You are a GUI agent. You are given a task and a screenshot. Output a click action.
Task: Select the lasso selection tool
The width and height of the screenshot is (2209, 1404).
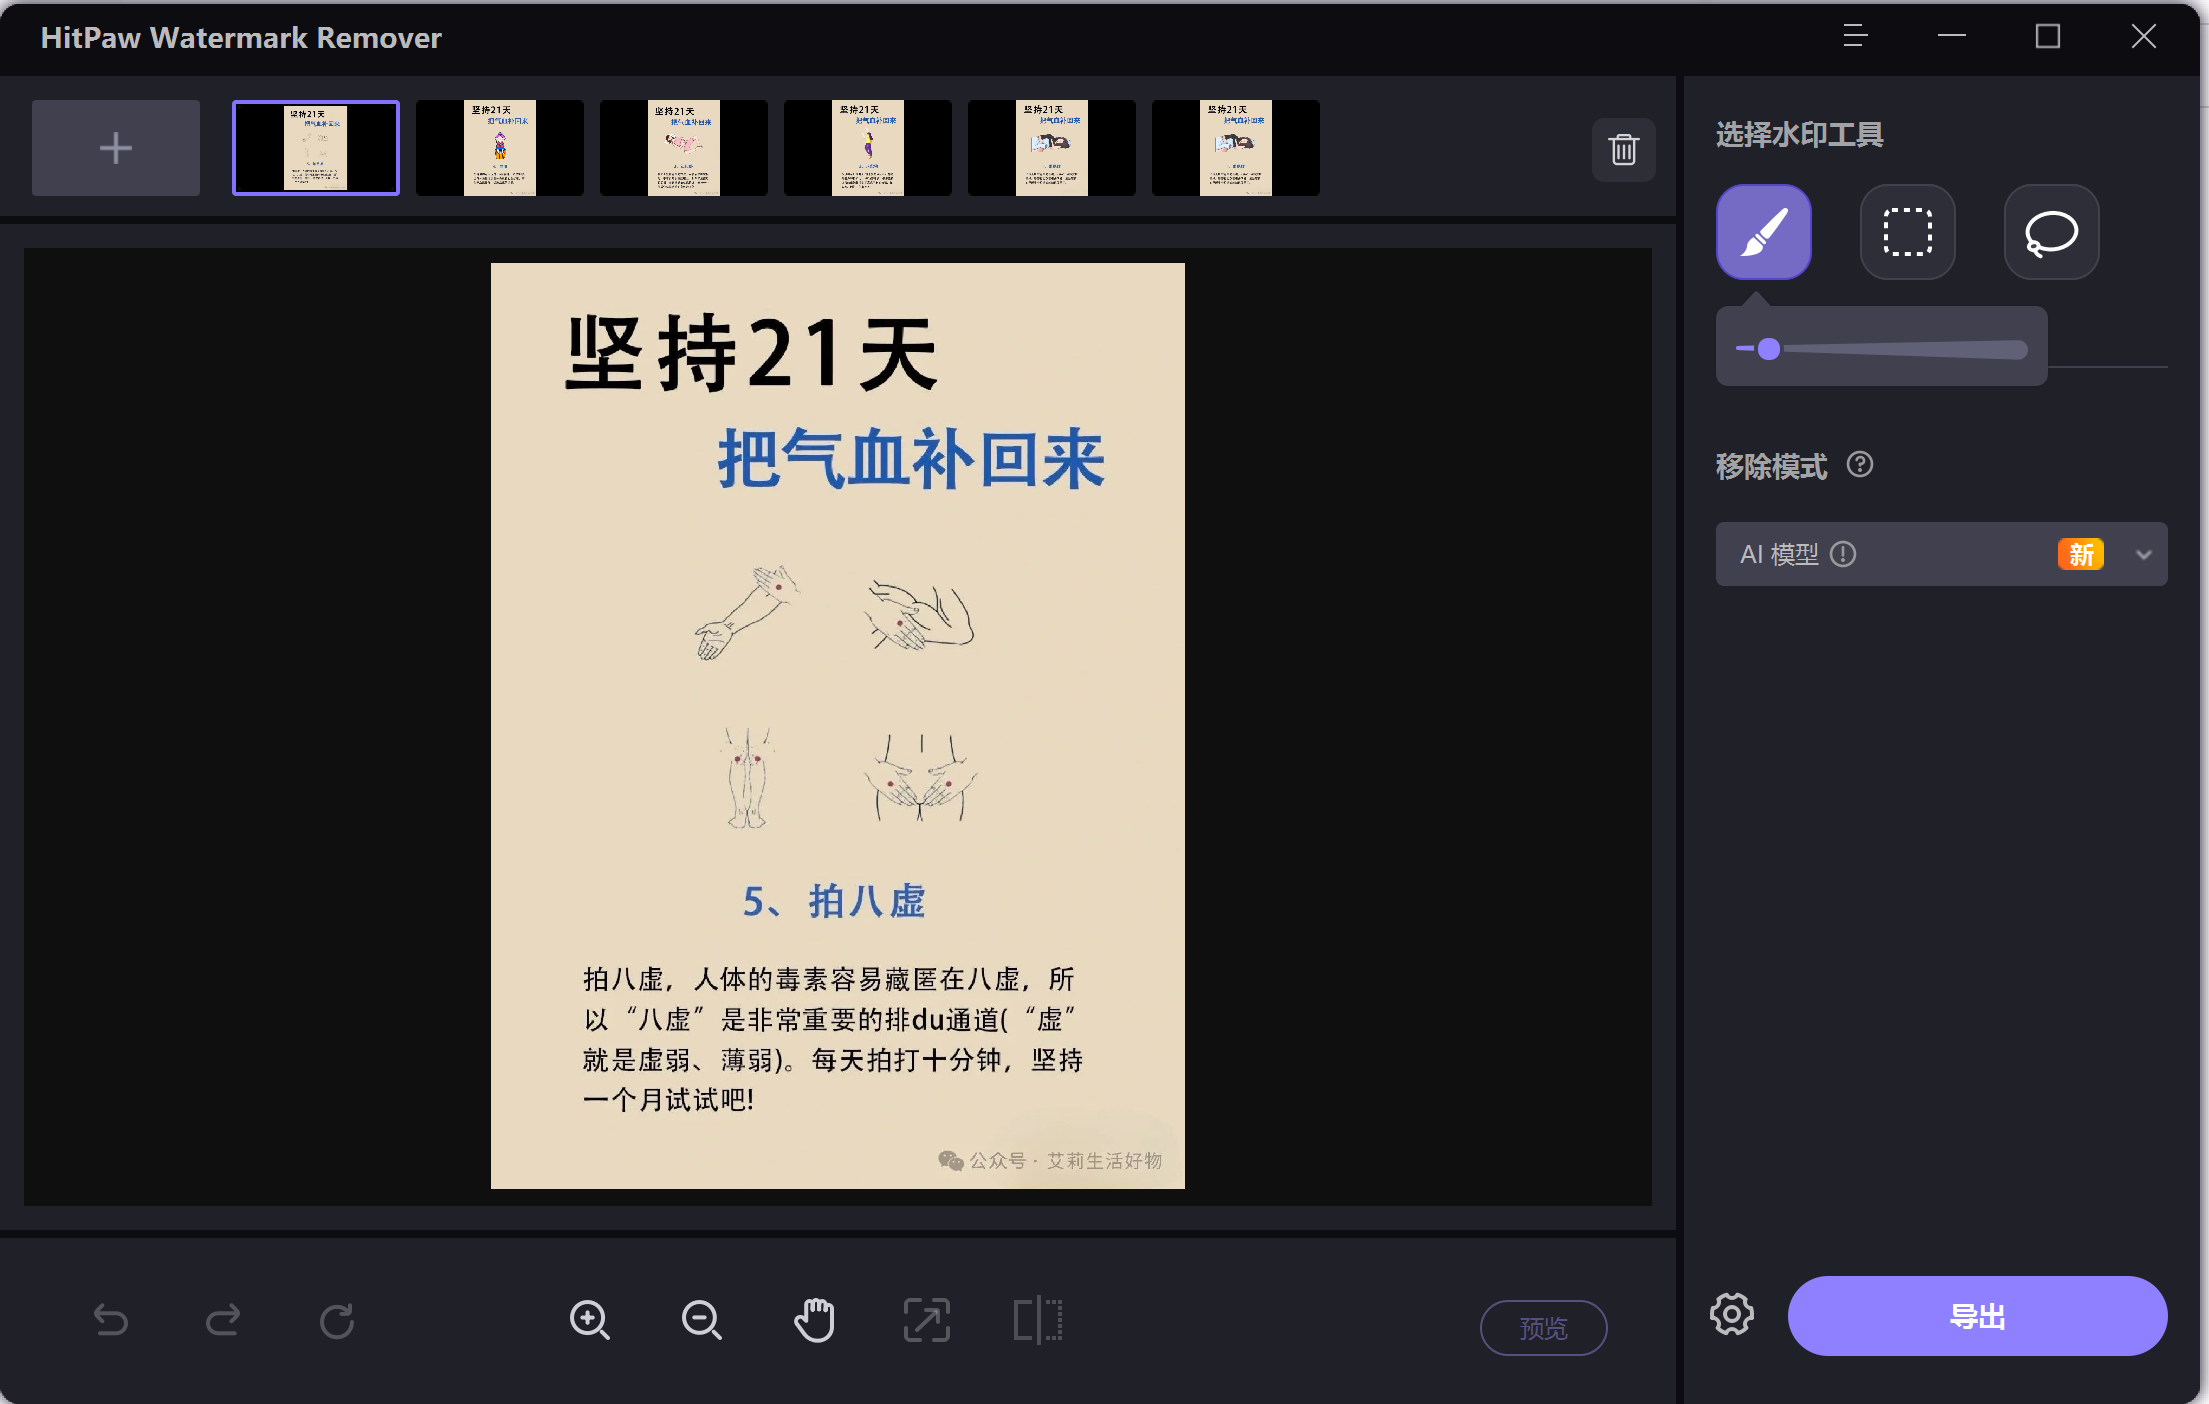tap(2050, 232)
